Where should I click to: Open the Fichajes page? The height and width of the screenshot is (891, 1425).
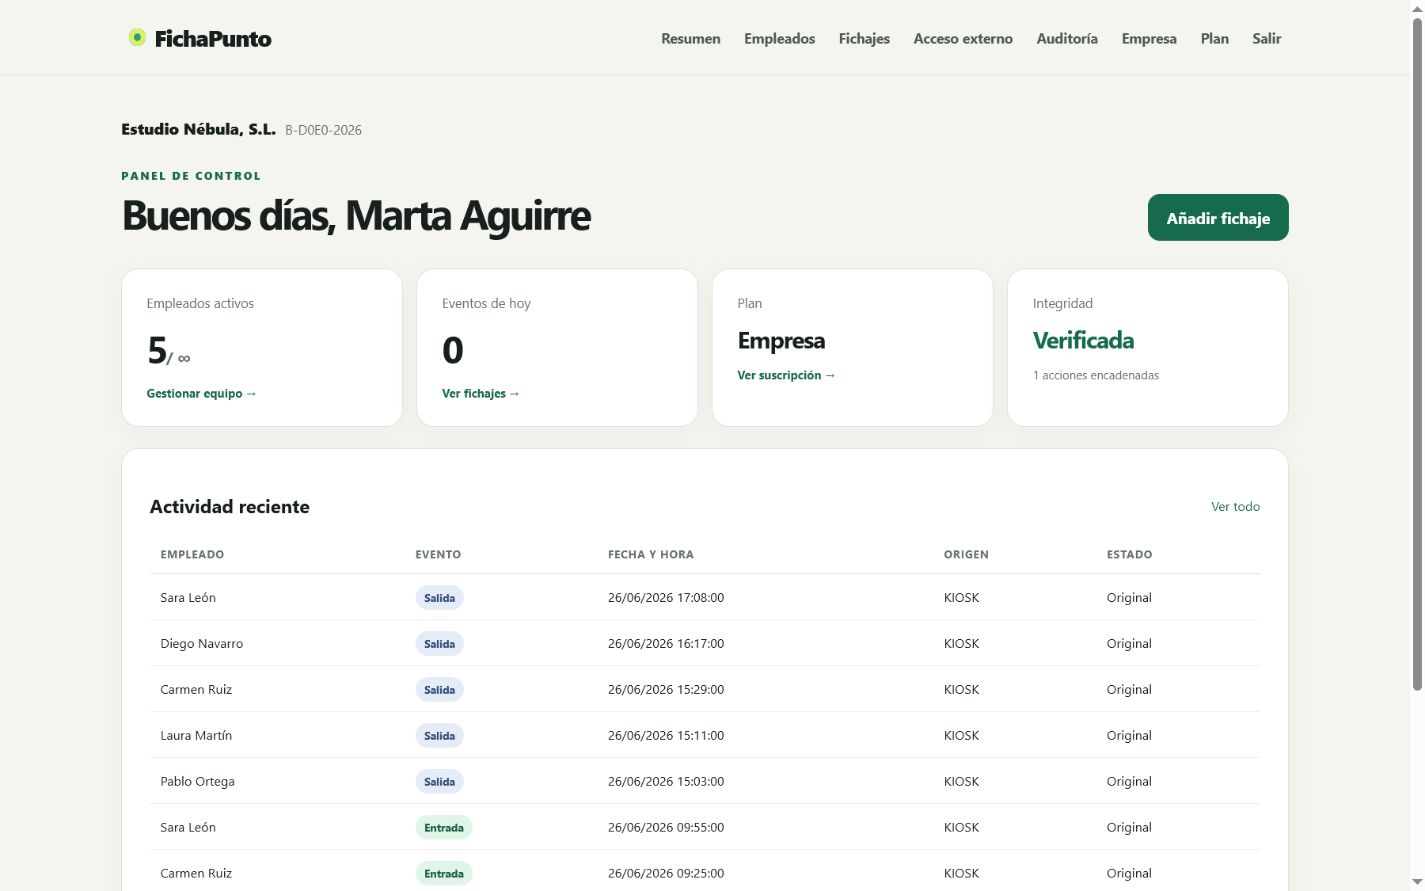point(864,39)
